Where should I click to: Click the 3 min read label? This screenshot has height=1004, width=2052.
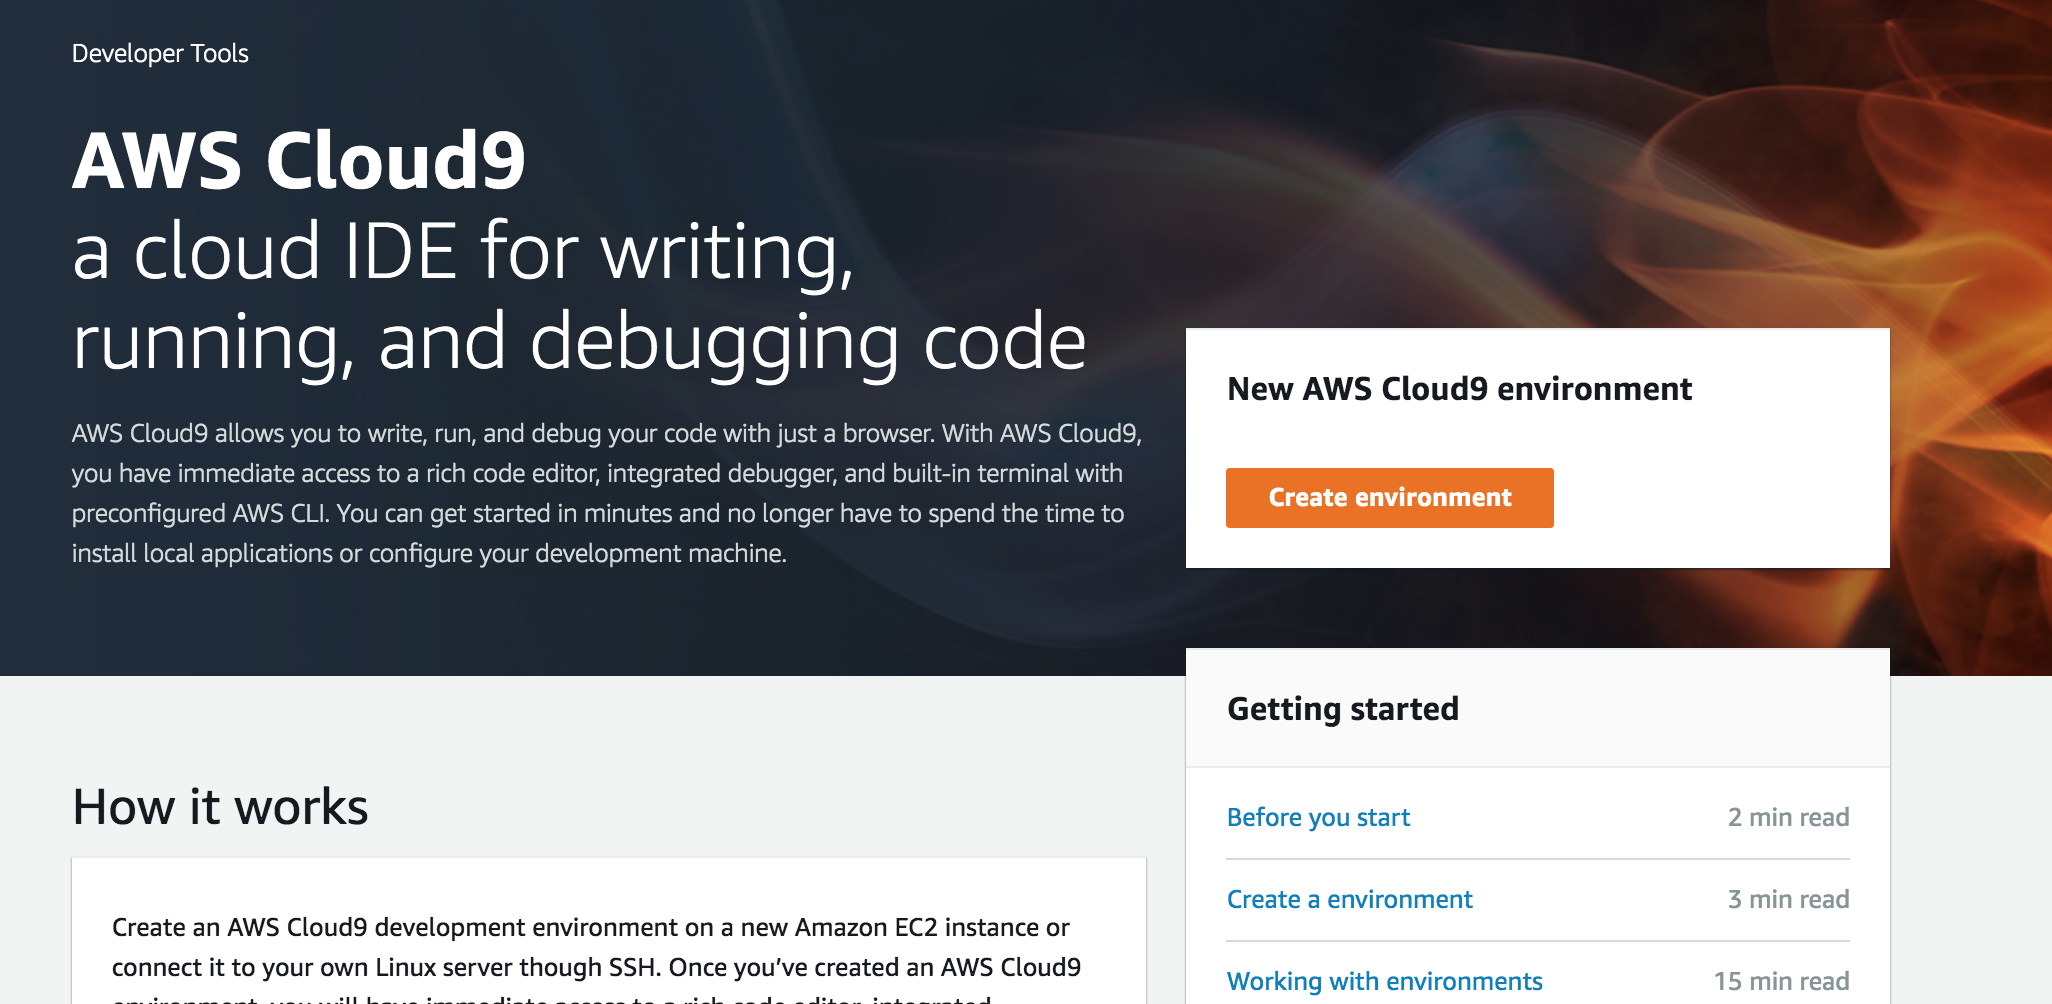[x=1788, y=899]
